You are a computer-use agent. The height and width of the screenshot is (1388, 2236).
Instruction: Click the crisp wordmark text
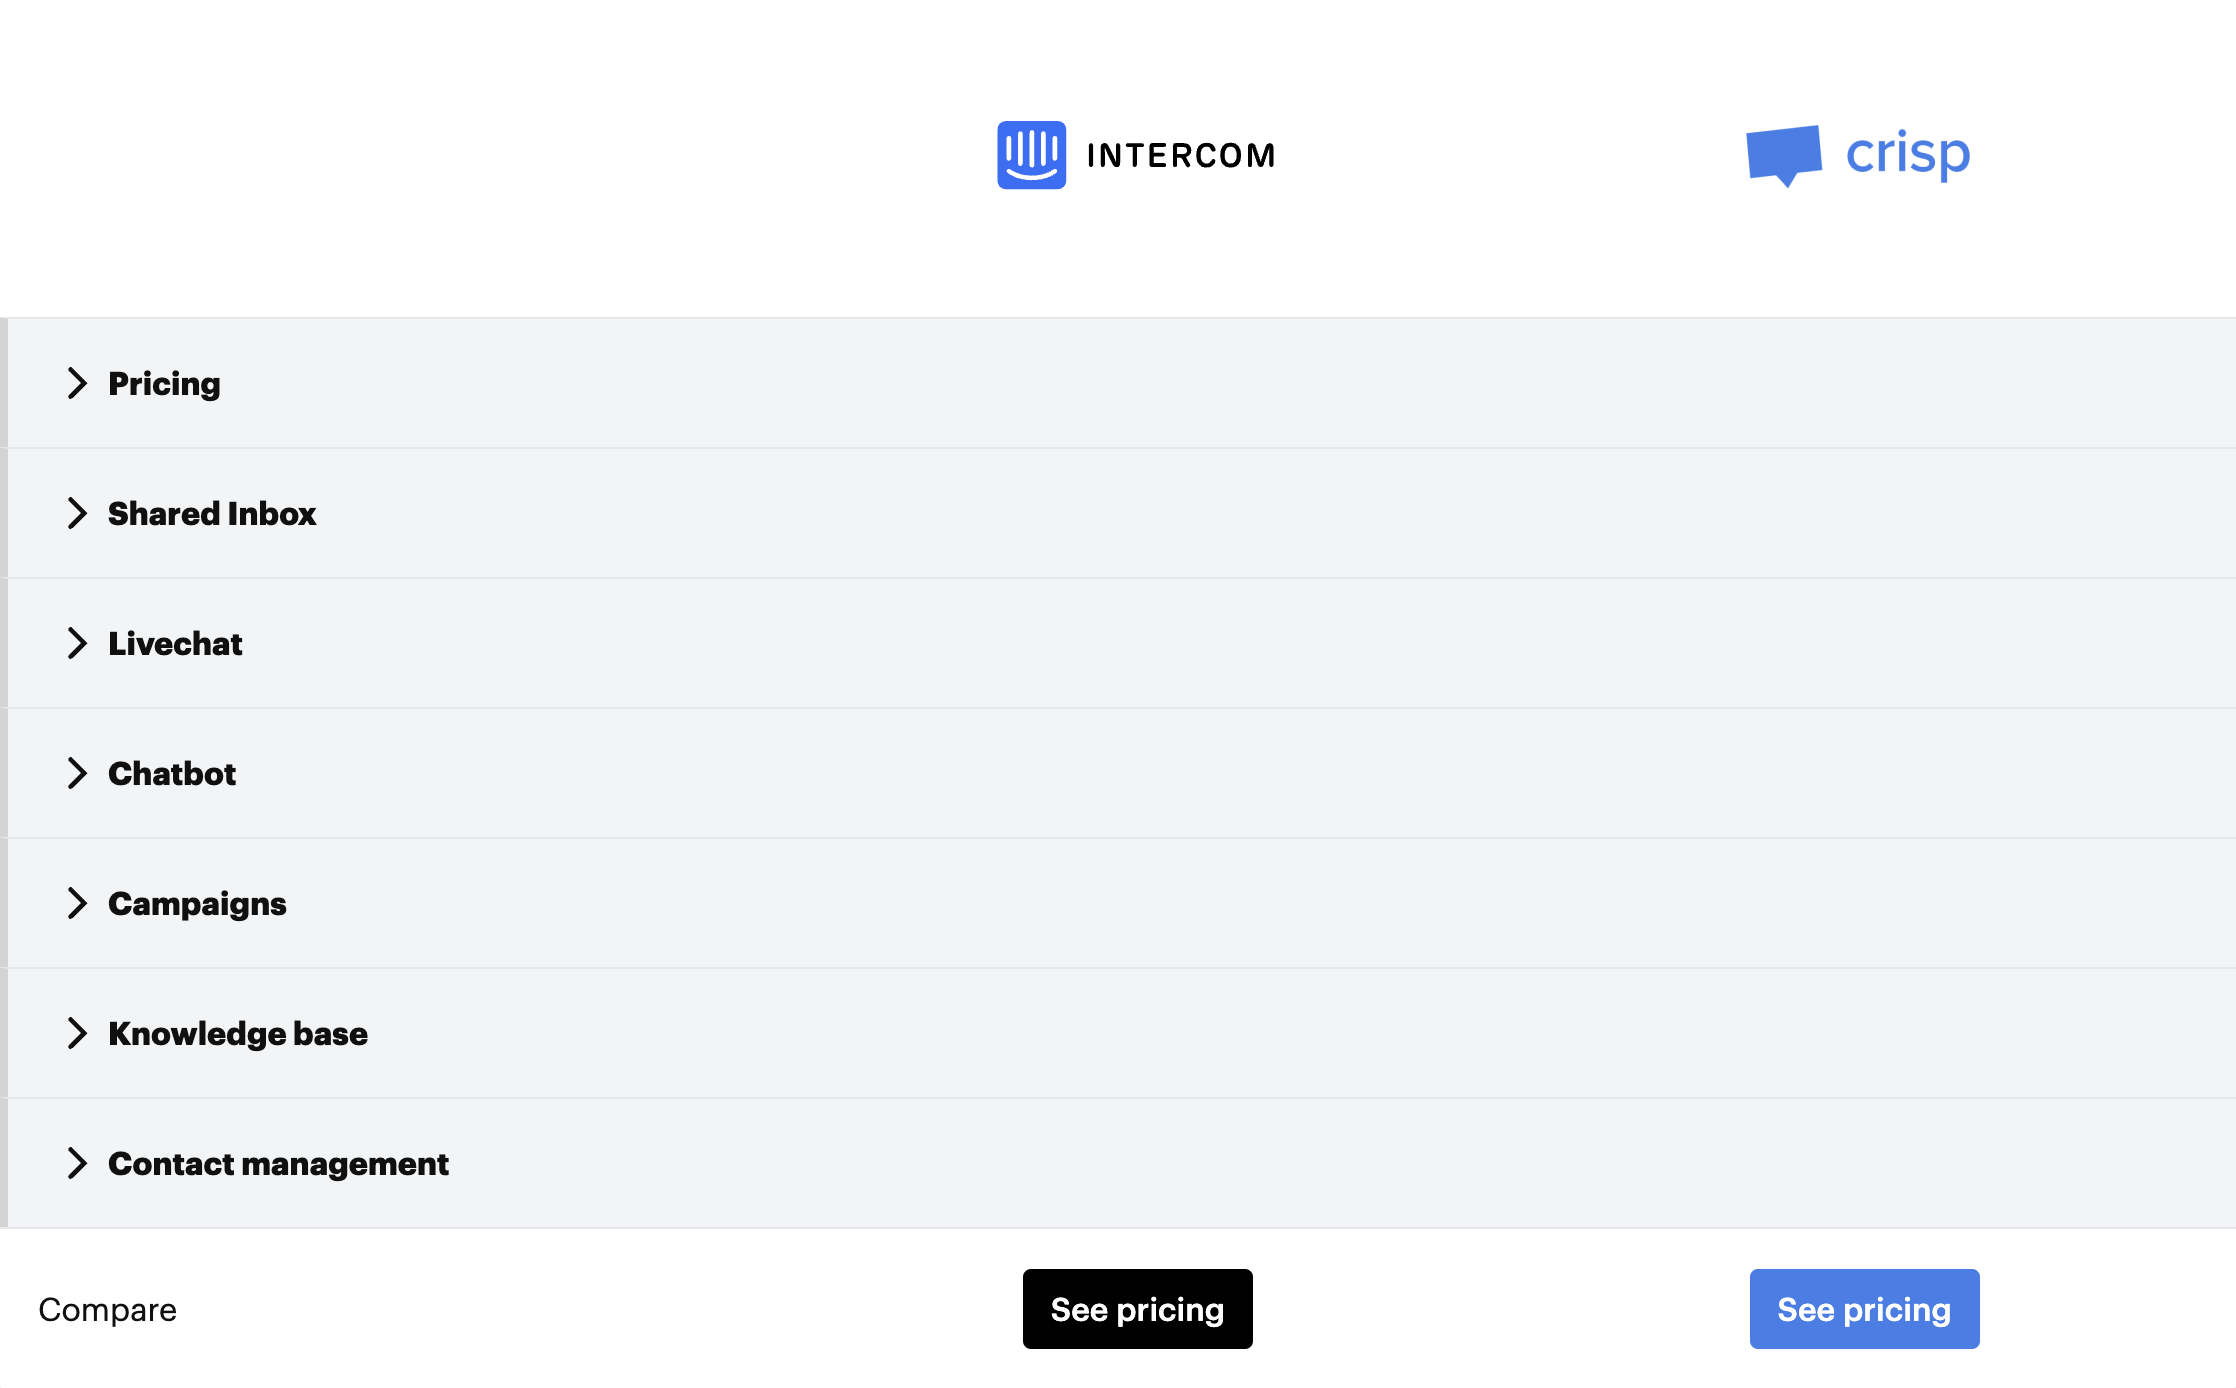(x=1908, y=155)
